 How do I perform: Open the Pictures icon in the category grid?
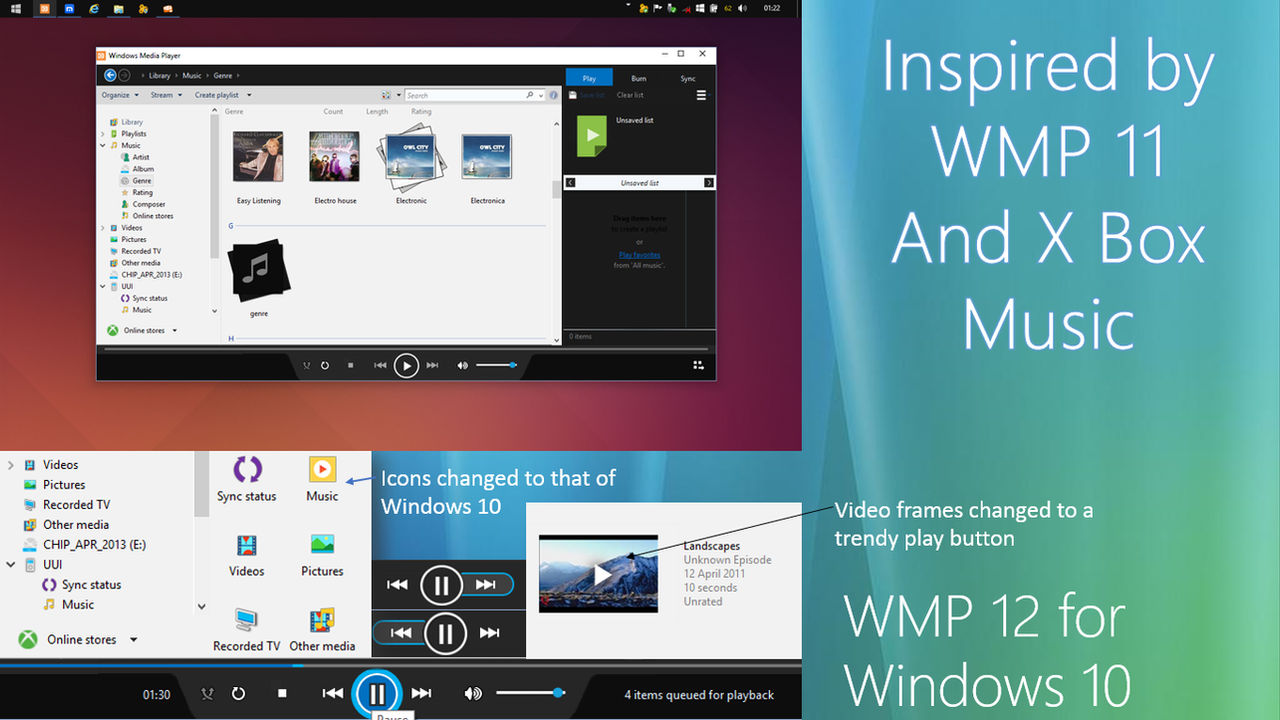pyautogui.click(x=321, y=545)
